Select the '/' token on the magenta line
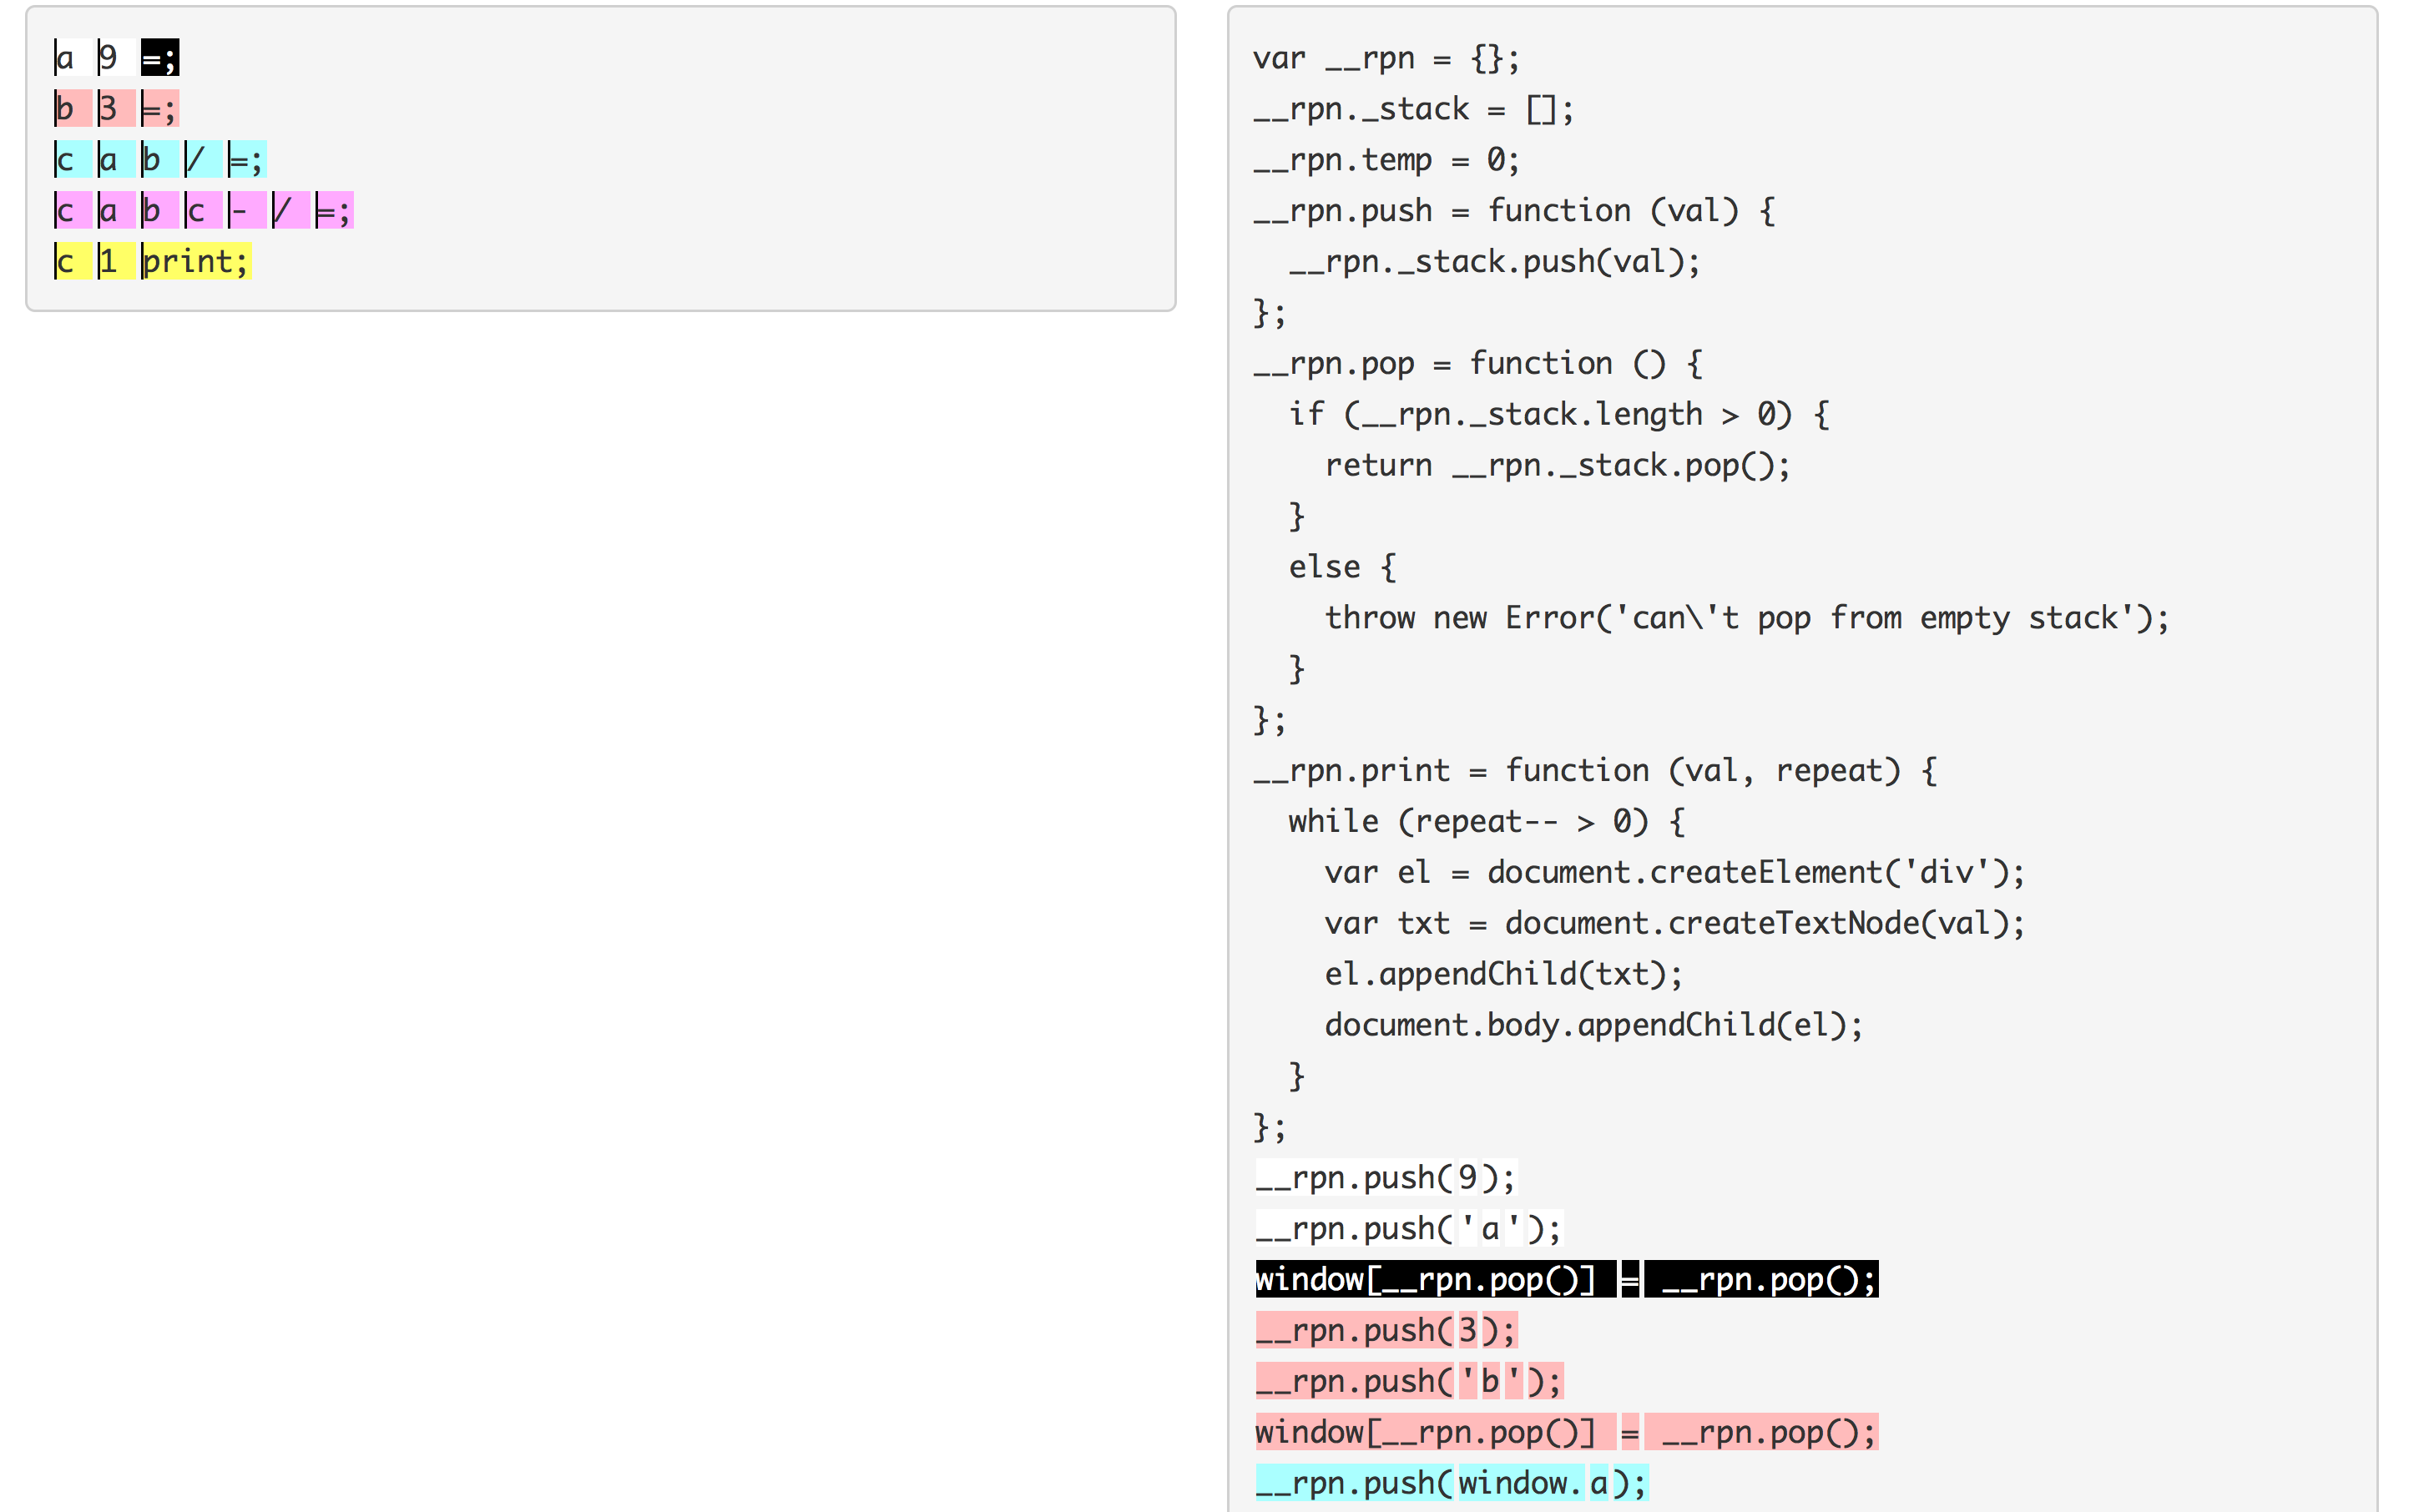The height and width of the screenshot is (1512, 2429). pyautogui.click(x=291, y=210)
